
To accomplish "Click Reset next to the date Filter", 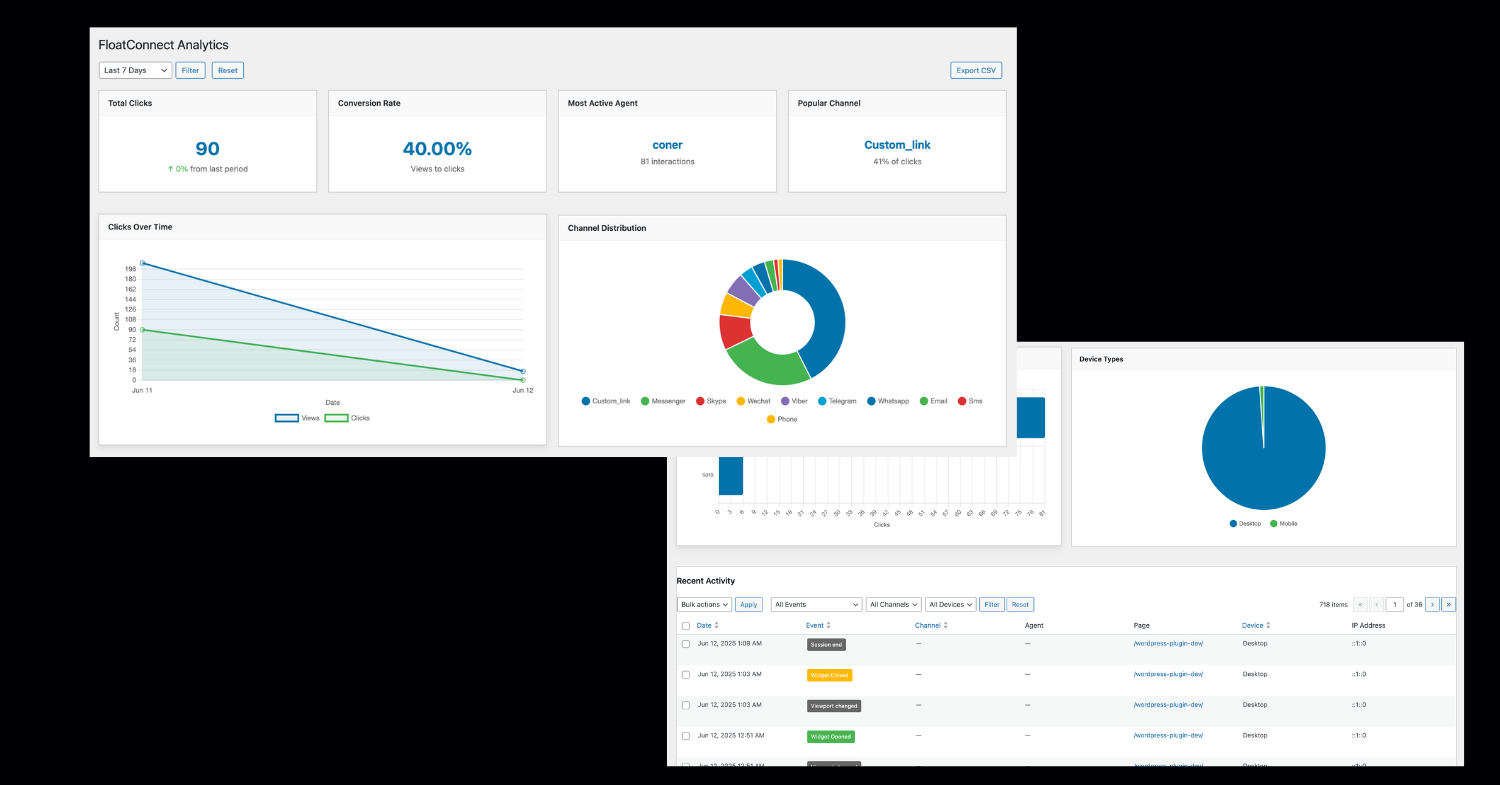I will [x=228, y=70].
